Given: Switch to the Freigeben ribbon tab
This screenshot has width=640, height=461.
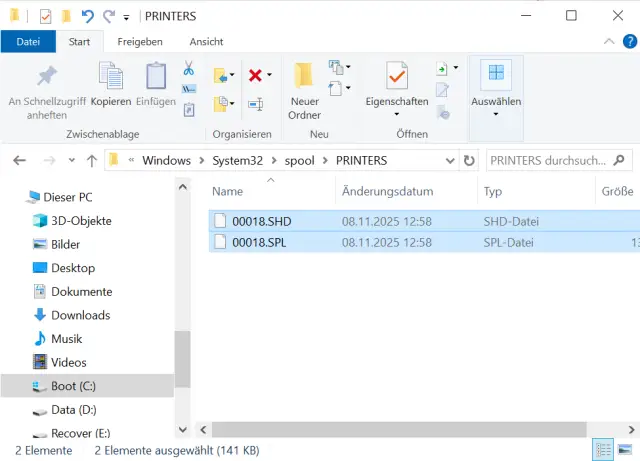Looking at the screenshot, I should [x=140, y=42].
